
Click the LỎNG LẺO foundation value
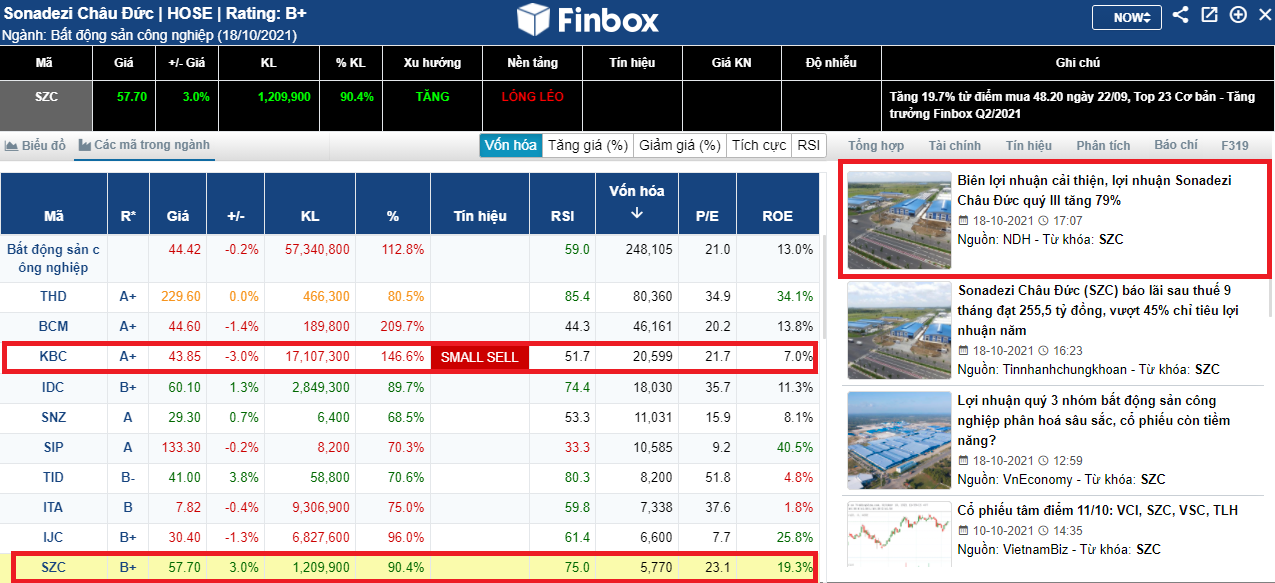tap(532, 97)
